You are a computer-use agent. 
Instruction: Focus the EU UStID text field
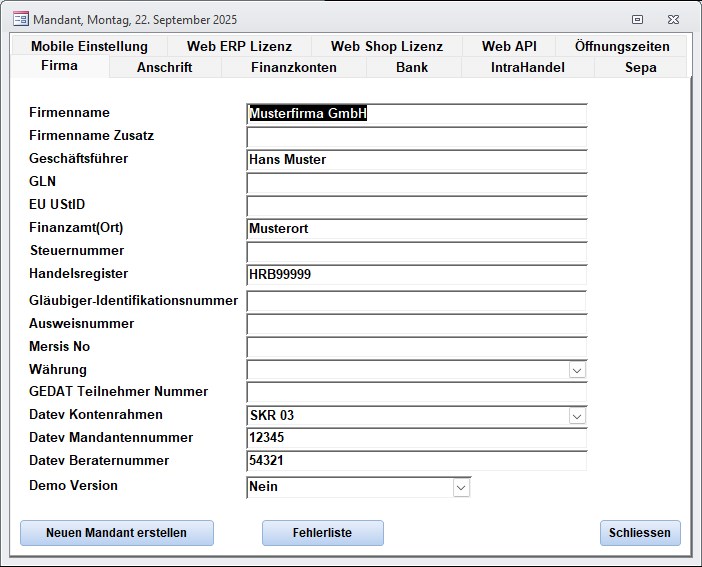416,206
